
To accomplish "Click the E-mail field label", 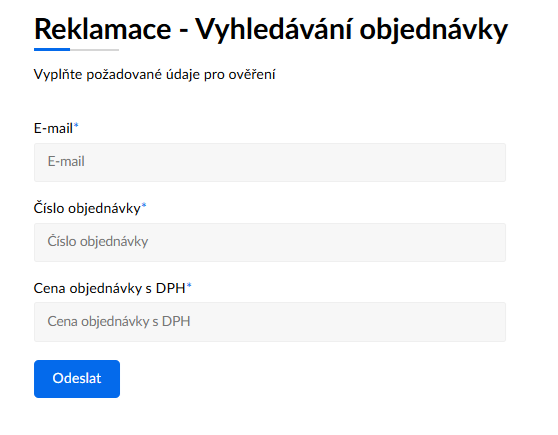I will pyautogui.click(x=53, y=128).
